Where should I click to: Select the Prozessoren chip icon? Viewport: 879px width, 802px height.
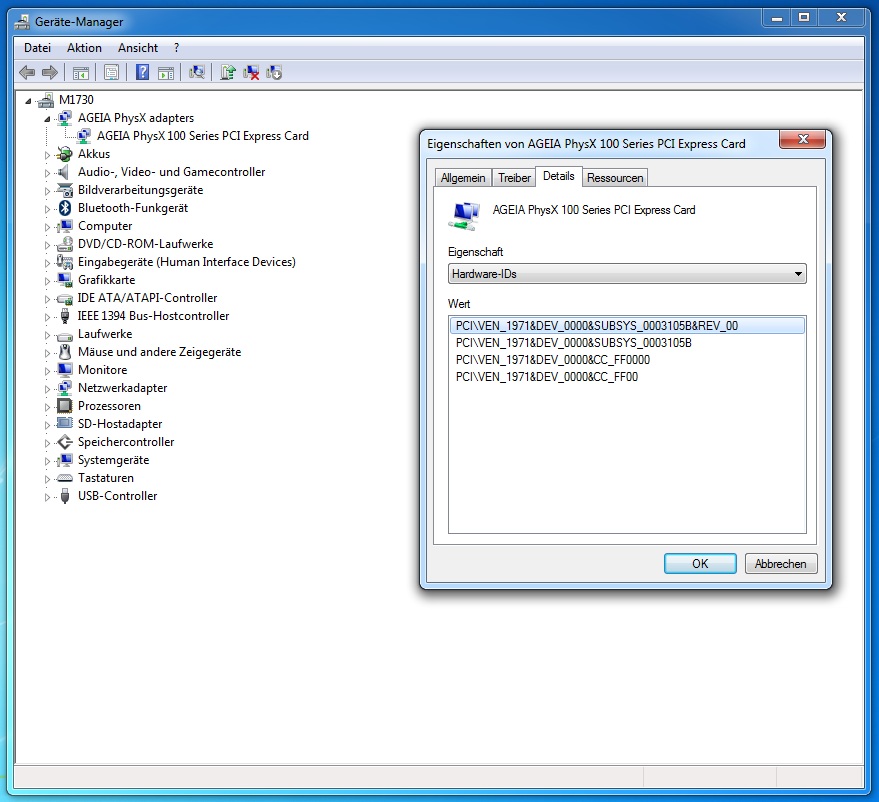click(x=65, y=406)
